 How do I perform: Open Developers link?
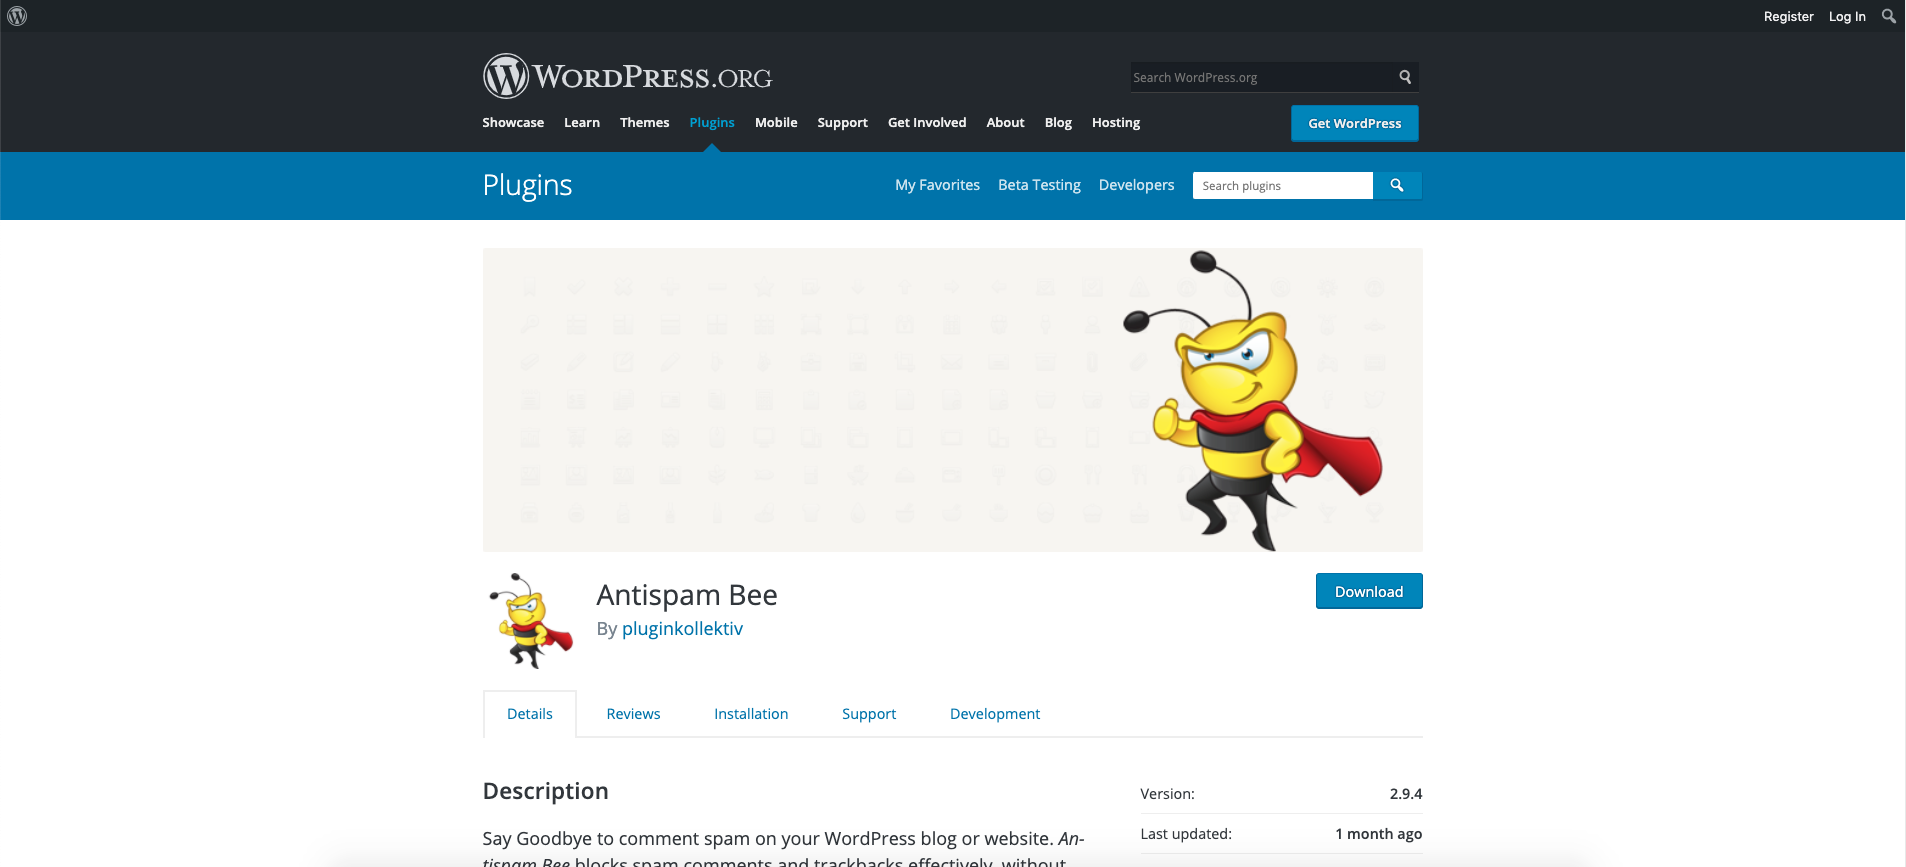point(1136,185)
